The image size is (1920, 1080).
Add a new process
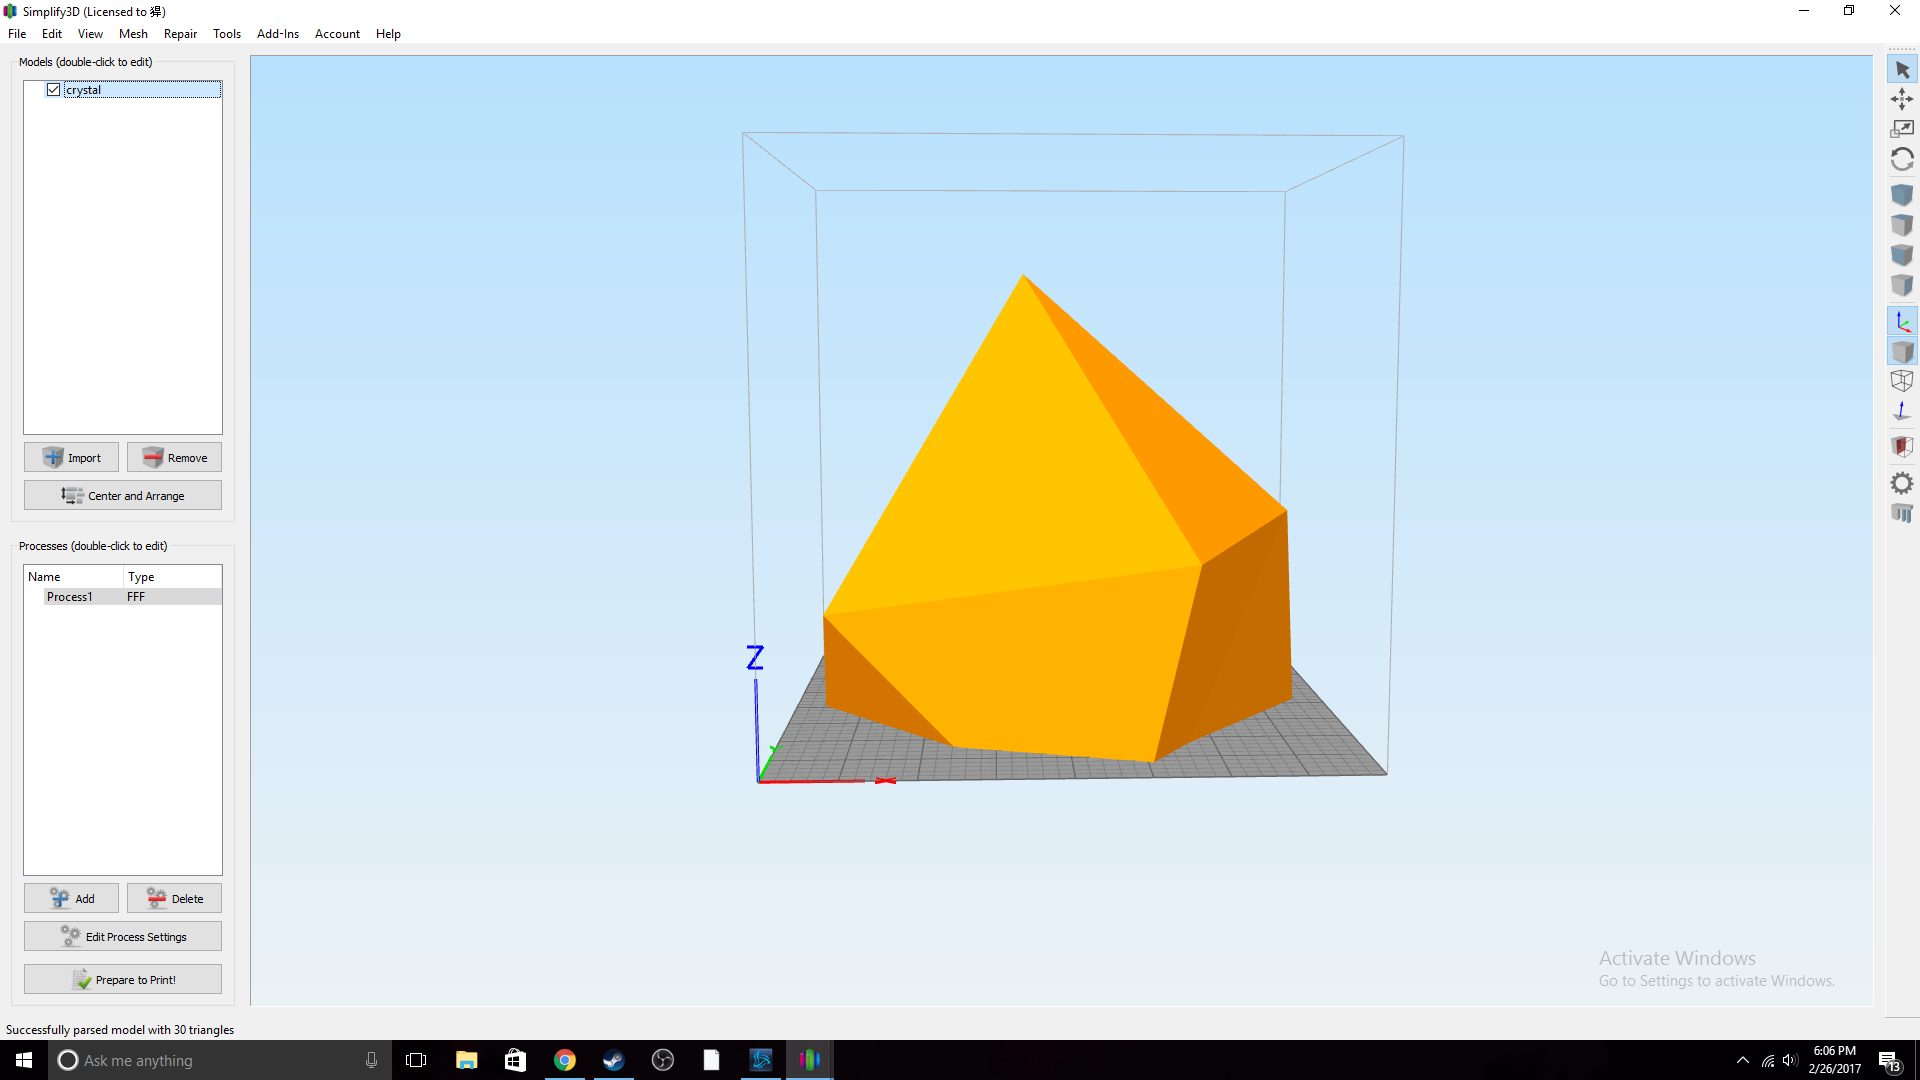tap(71, 899)
